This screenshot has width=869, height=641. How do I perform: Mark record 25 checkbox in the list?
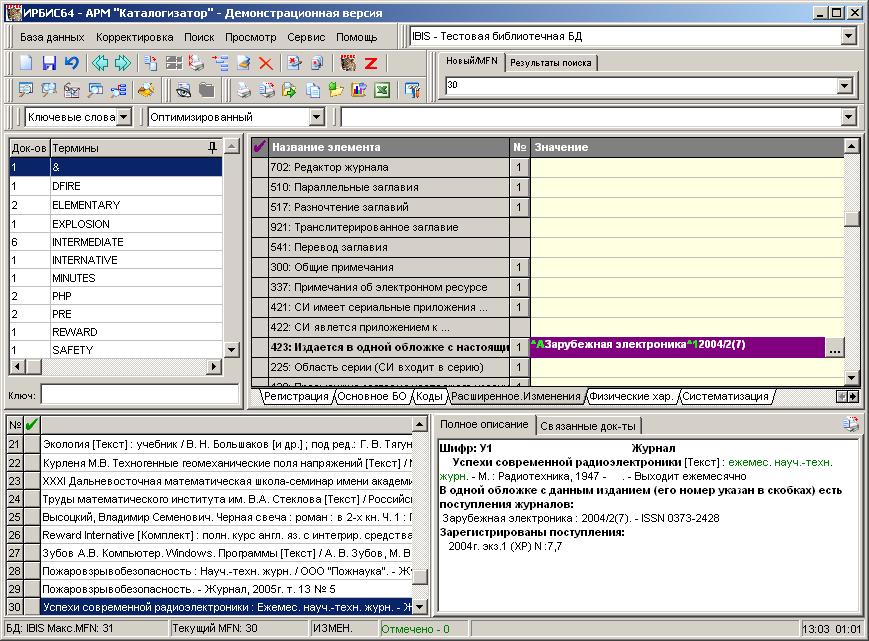click(x=32, y=517)
